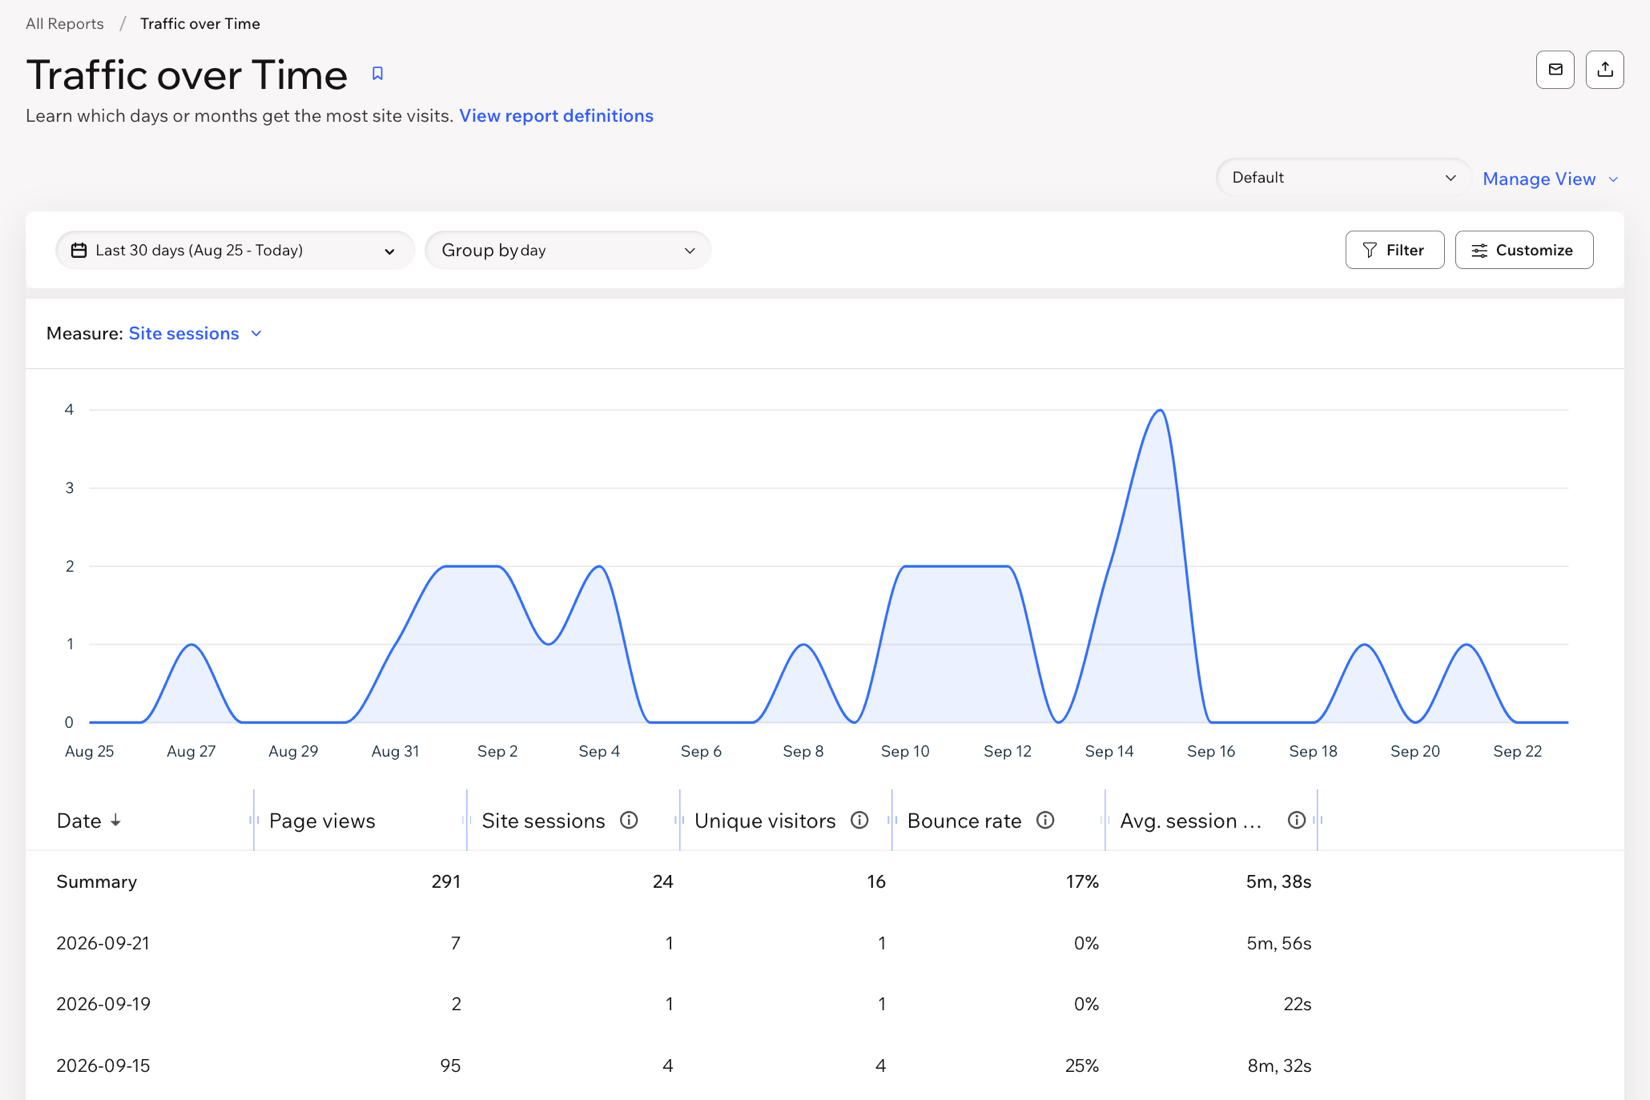Click the info icon next to Unique visitors
This screenshot has height=1100, width=1650.
pyautogui.click(x=859, y=820)
